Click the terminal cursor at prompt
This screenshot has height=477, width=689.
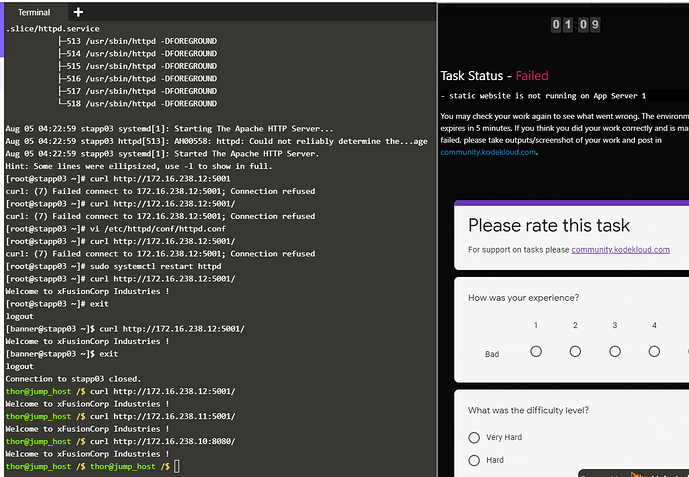click(177, 466)
